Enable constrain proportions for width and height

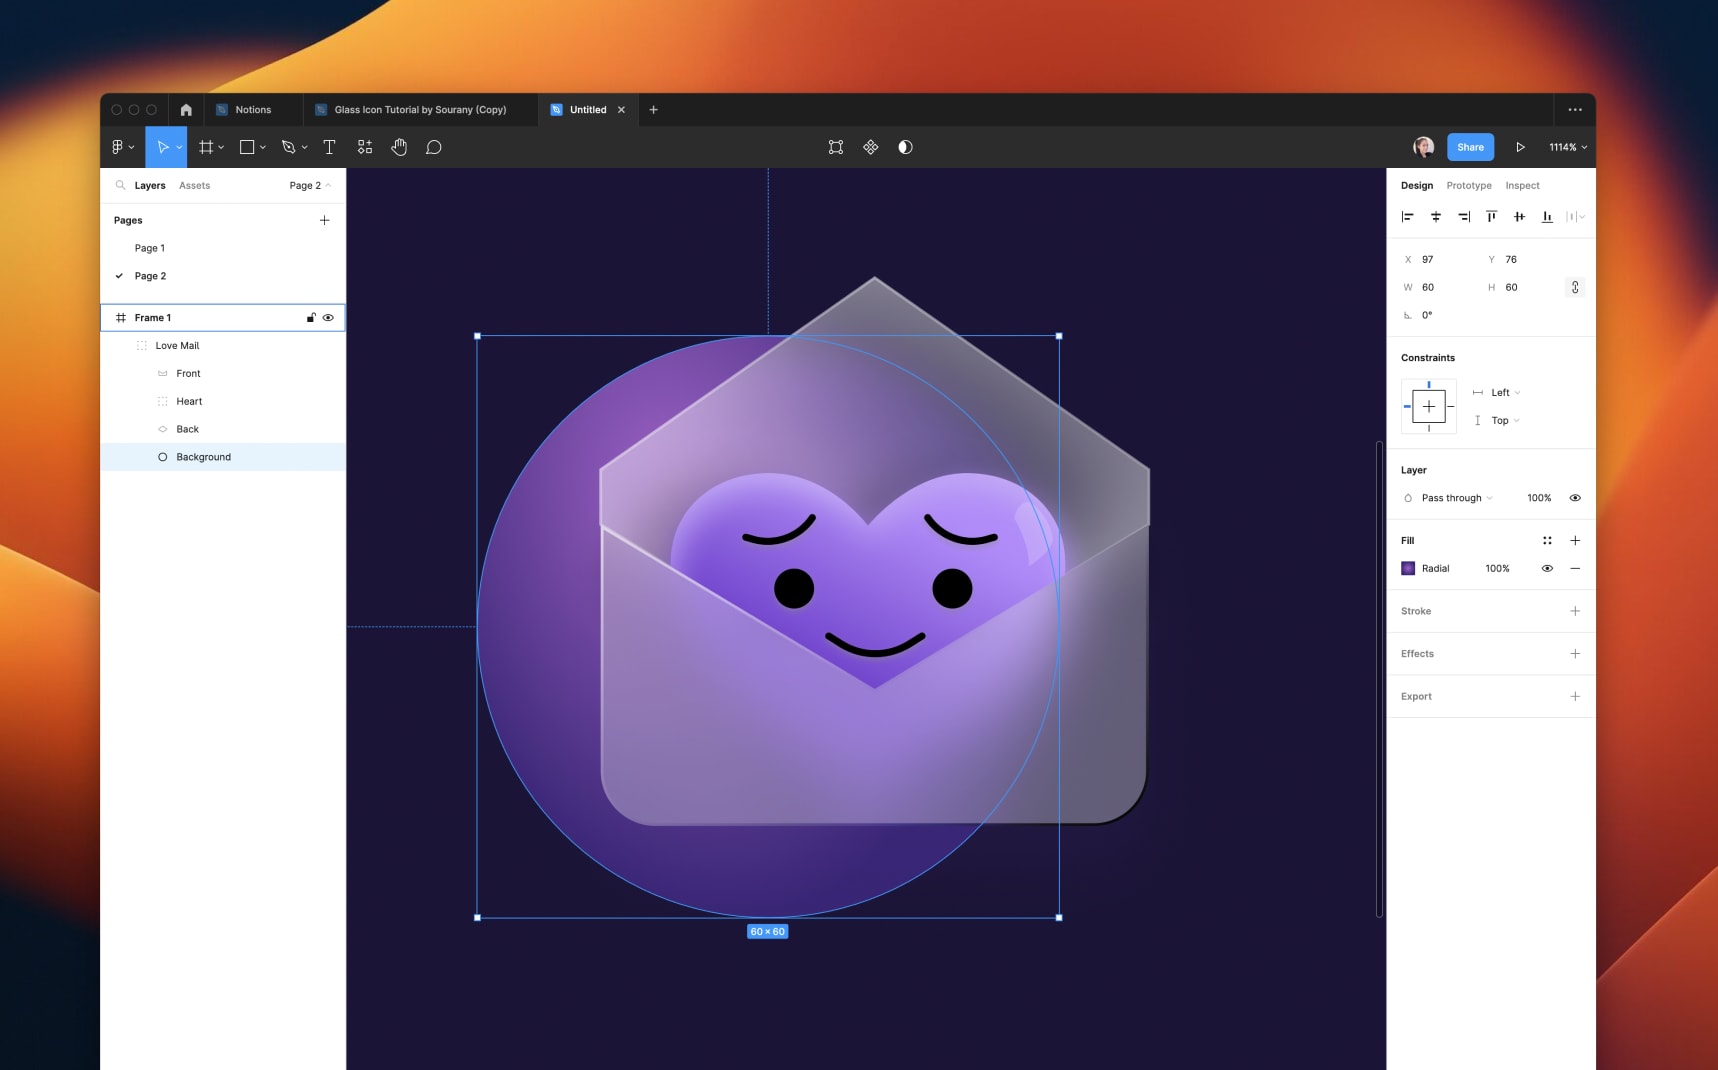pos(1574,287)
